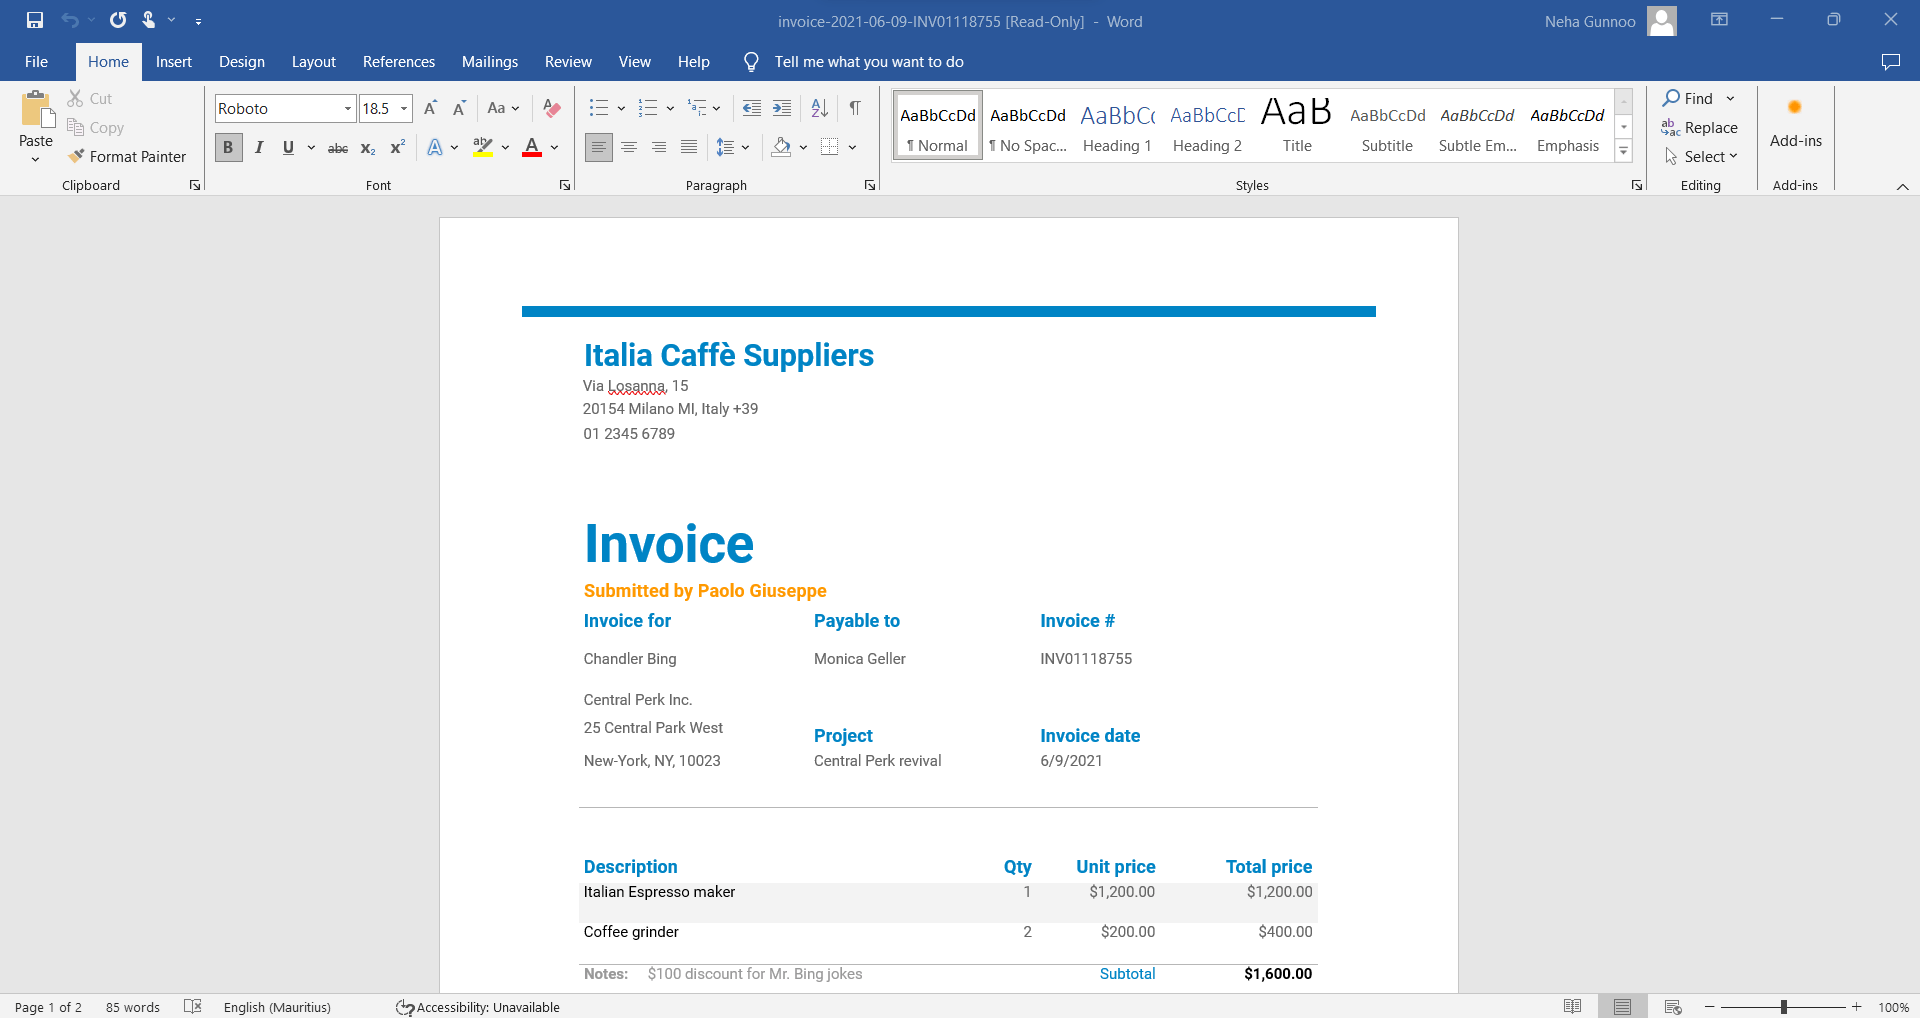Click the Superscript icon

(397, 148)
